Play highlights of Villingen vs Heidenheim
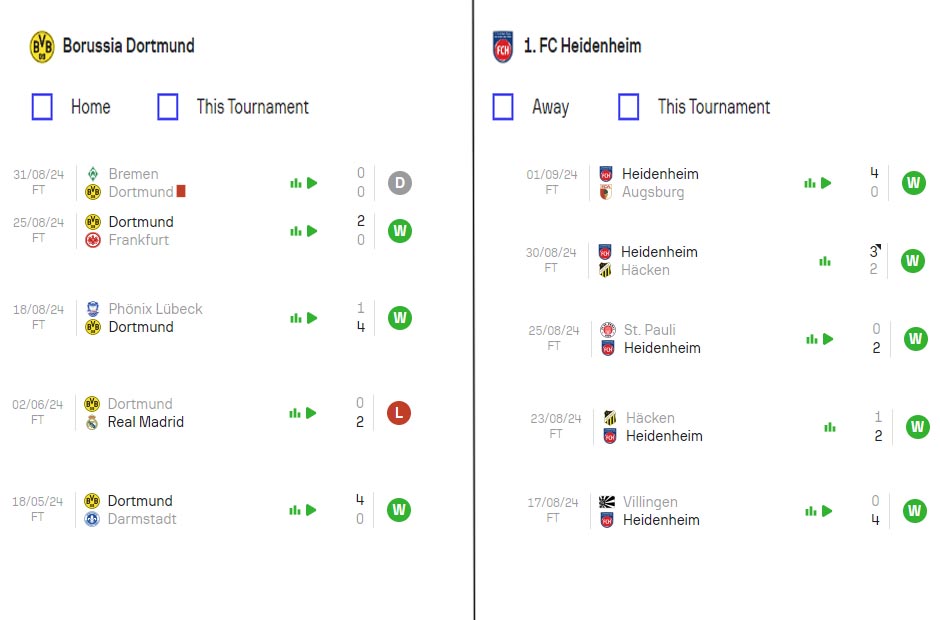The height and width of the screenshot is (620, 940). (x=827, y=511)
